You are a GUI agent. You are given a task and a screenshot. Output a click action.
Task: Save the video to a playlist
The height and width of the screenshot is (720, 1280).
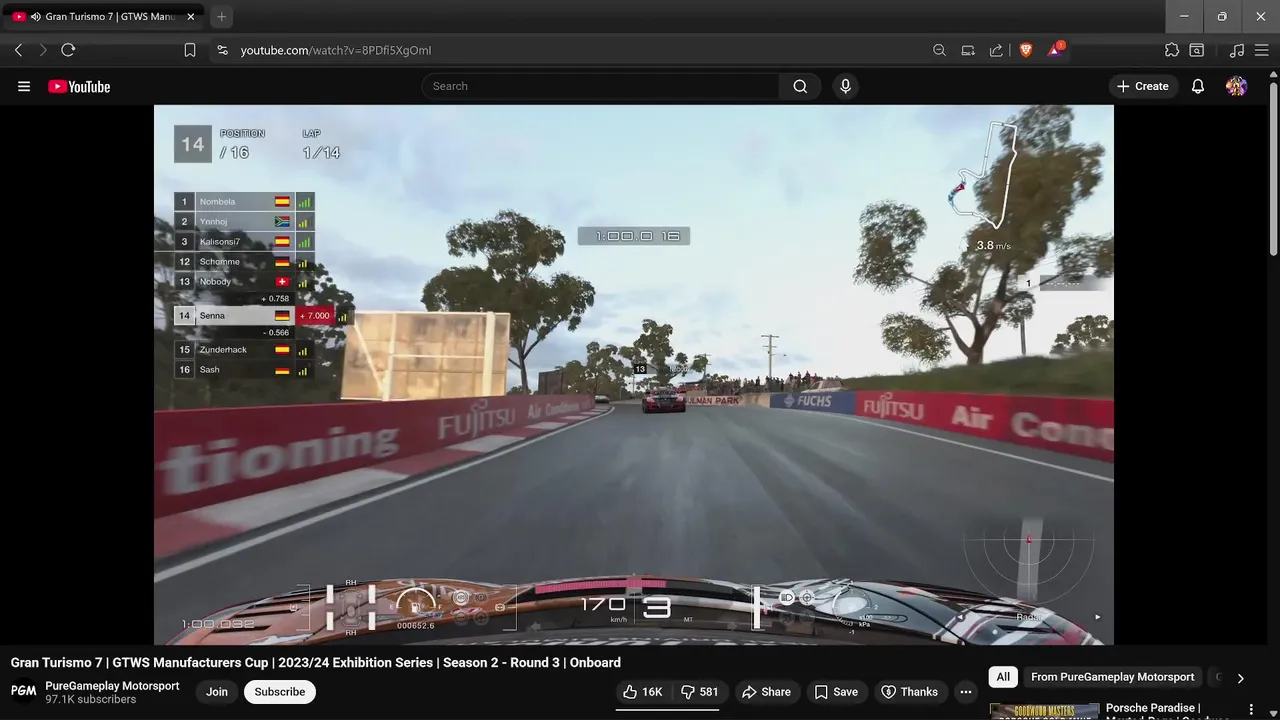click(x=836, y=692)
